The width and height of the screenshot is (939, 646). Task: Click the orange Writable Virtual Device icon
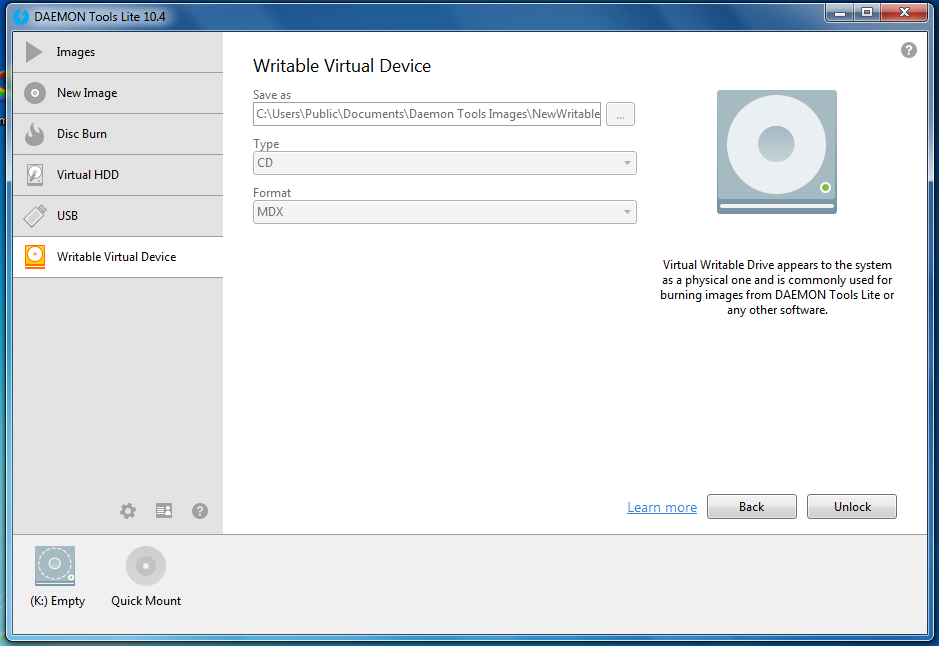click(35, 257)
